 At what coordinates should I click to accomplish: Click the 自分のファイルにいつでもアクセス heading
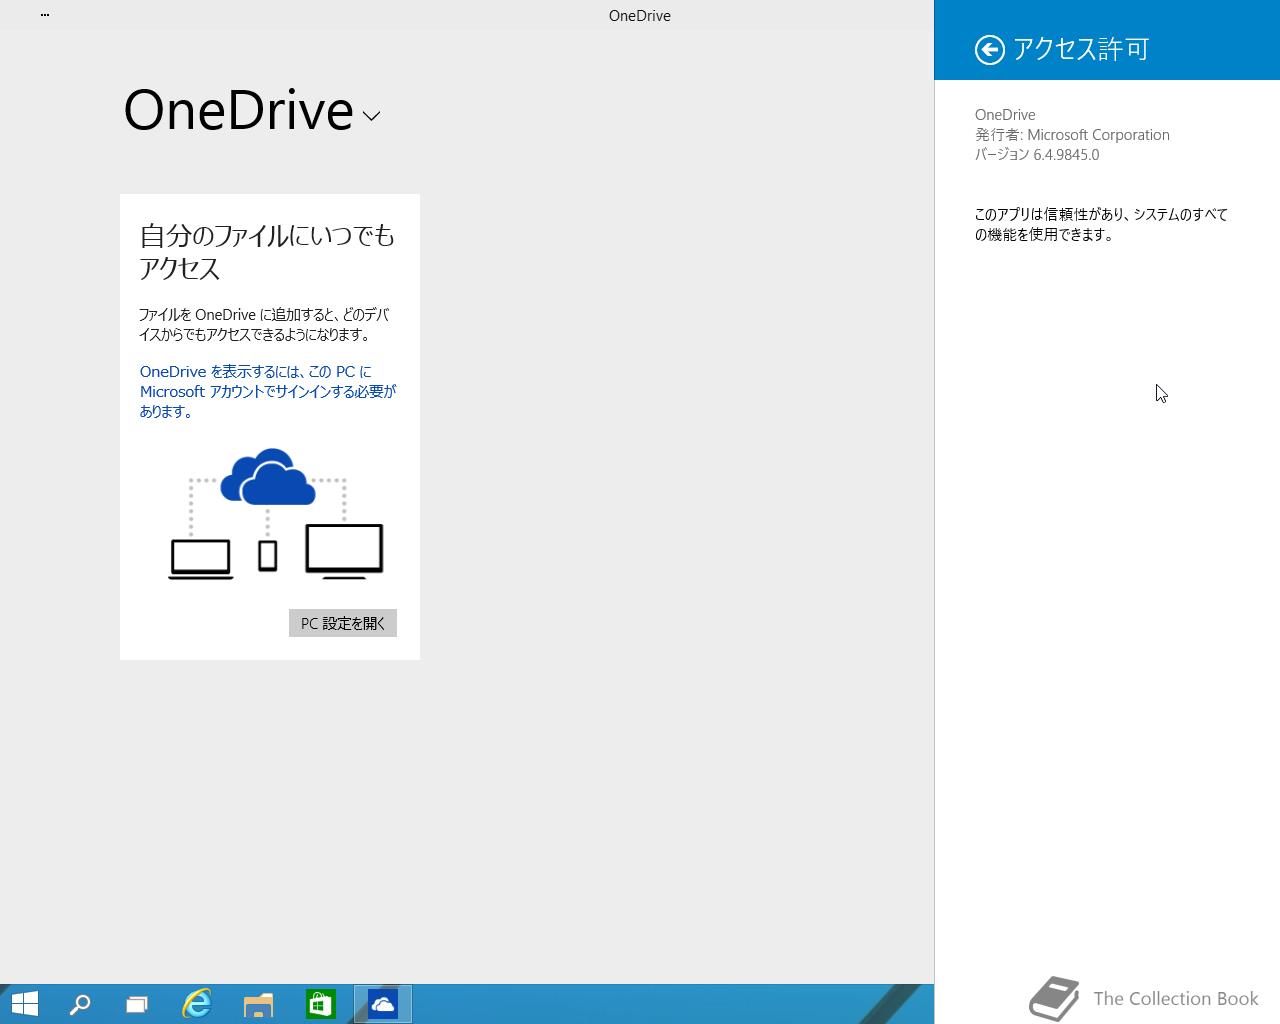[267, 251]
